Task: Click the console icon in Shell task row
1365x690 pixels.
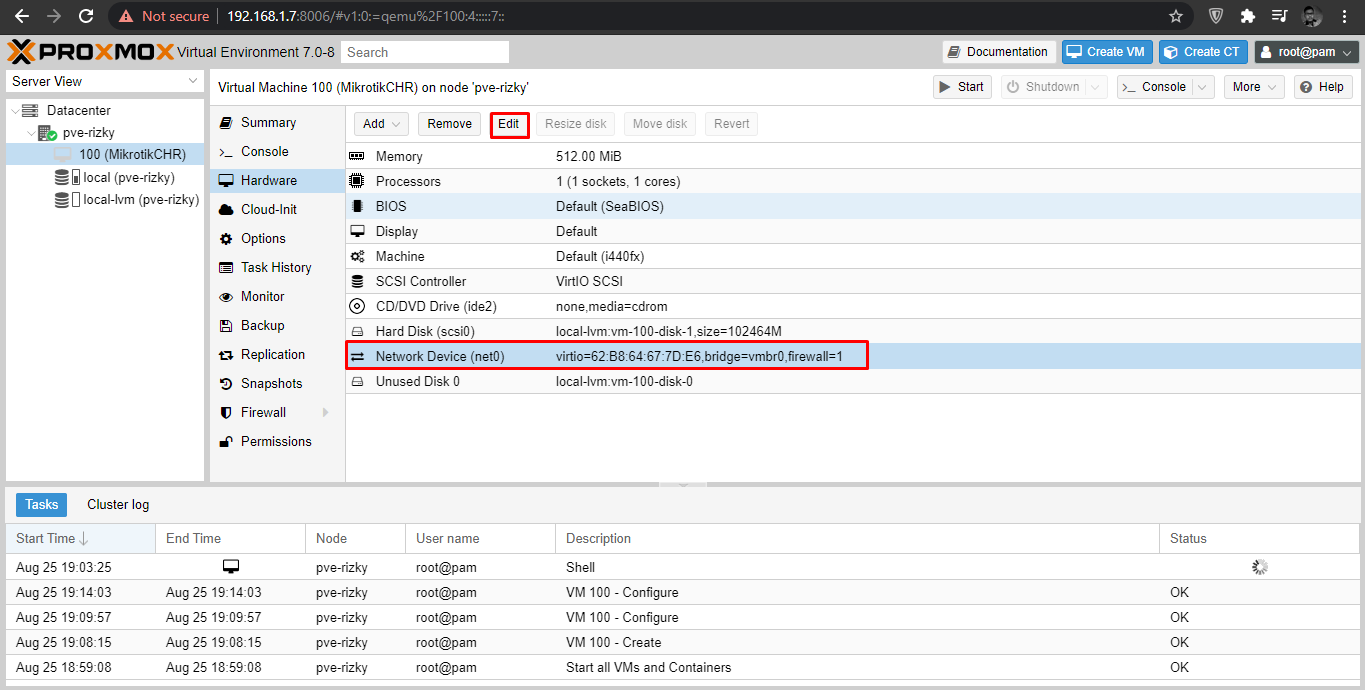Action: point(231,566)
